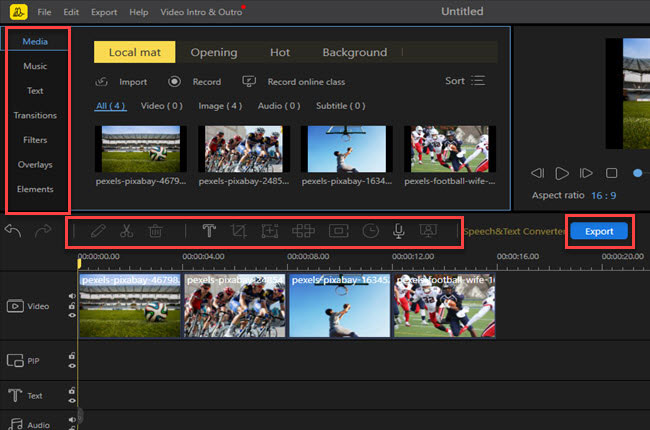
Task: Click the scissors split tool
Action: pyautogui.click(x=126, y=231)
